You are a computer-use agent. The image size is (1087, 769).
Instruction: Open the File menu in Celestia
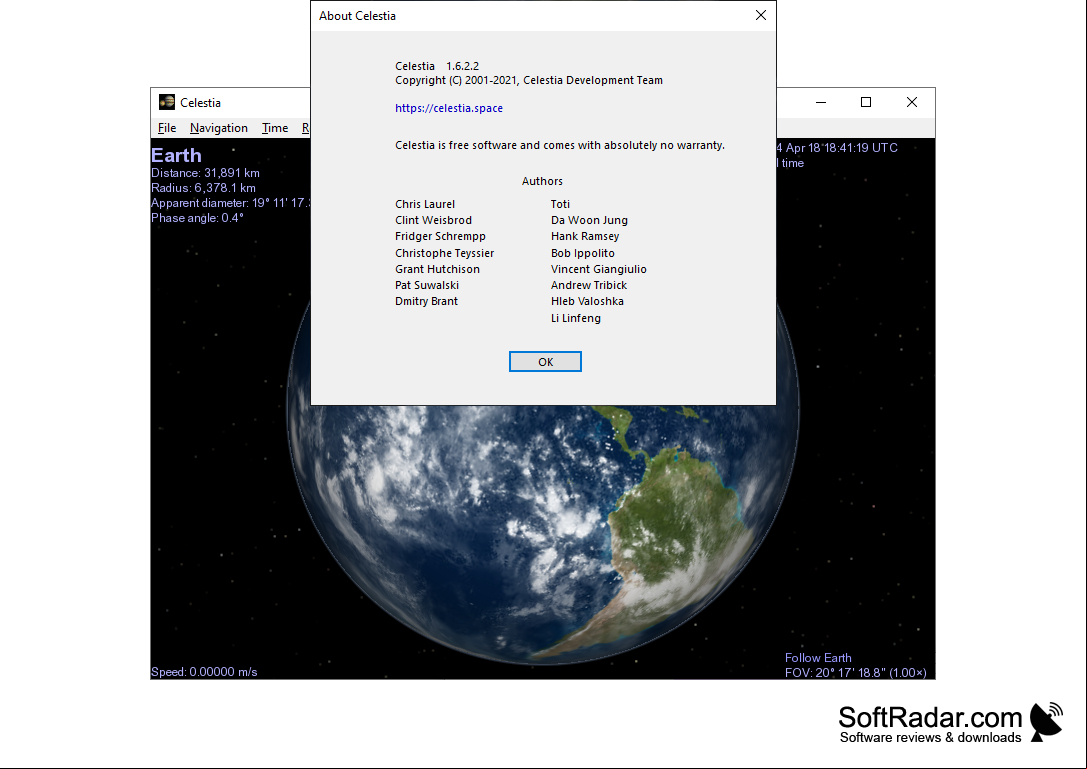coord(167,128)
